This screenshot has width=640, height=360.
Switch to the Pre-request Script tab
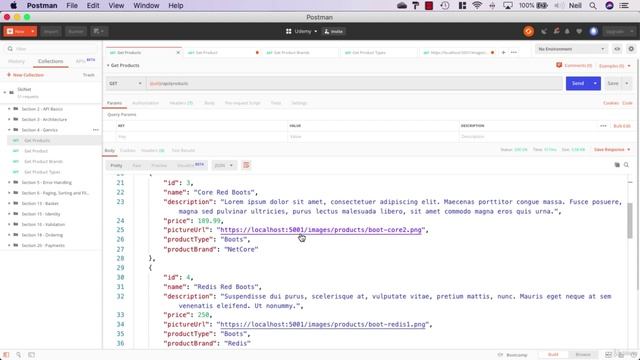click(242, 103)
